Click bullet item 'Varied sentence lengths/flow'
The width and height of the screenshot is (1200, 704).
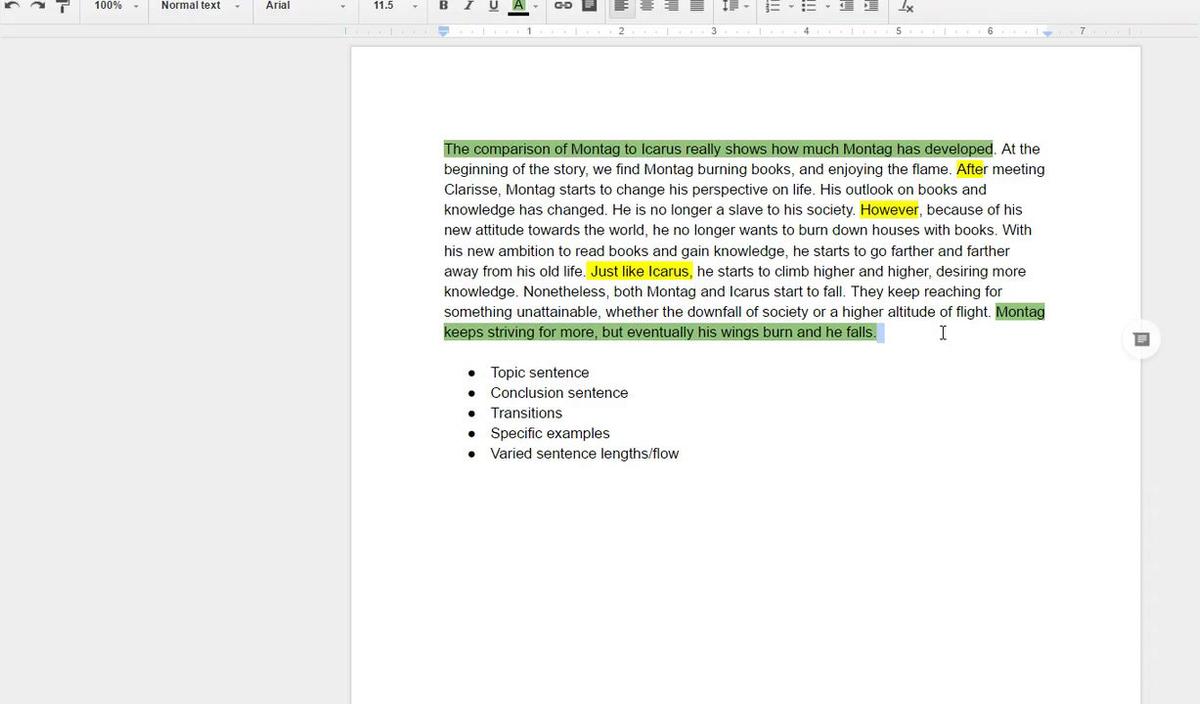(584, 454)
